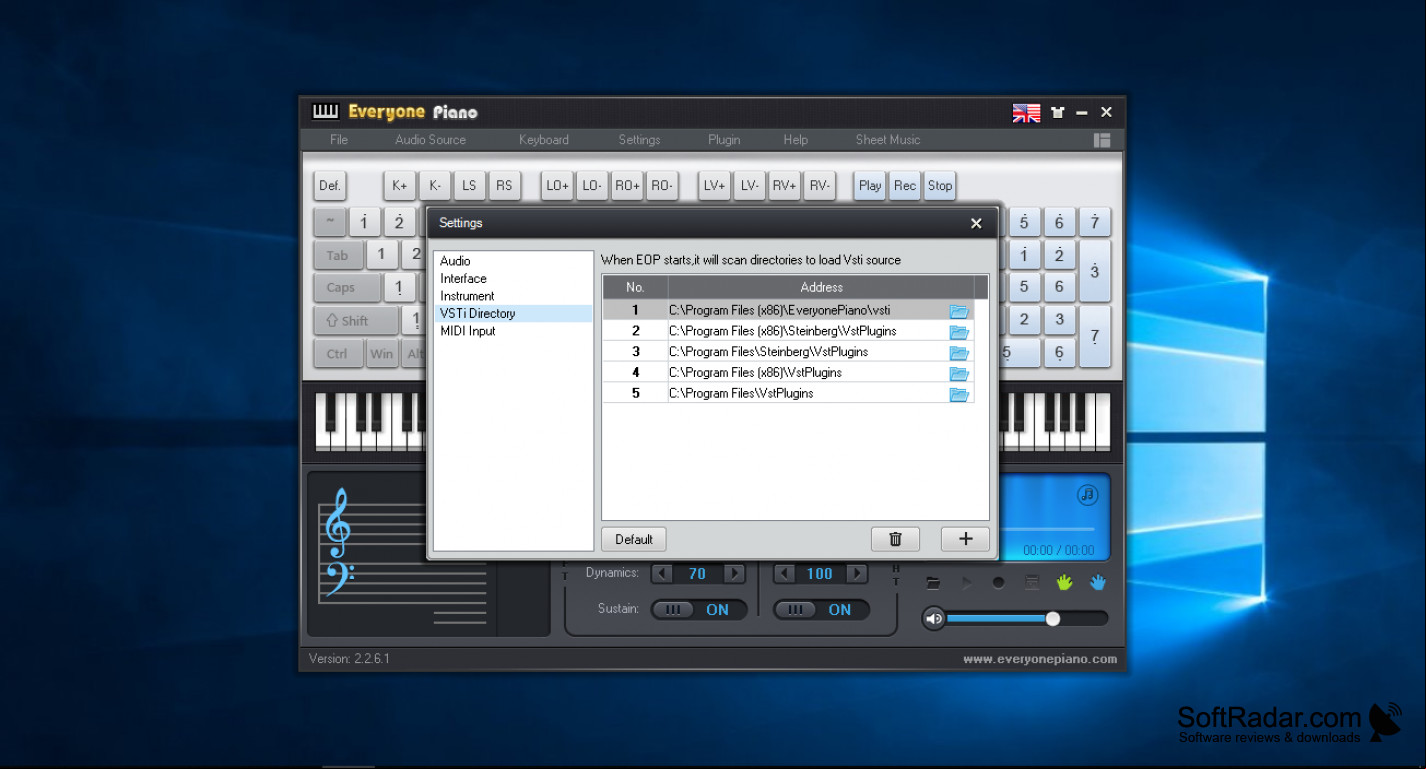
Task: Open file with the player folder icon
Action: 933,583
